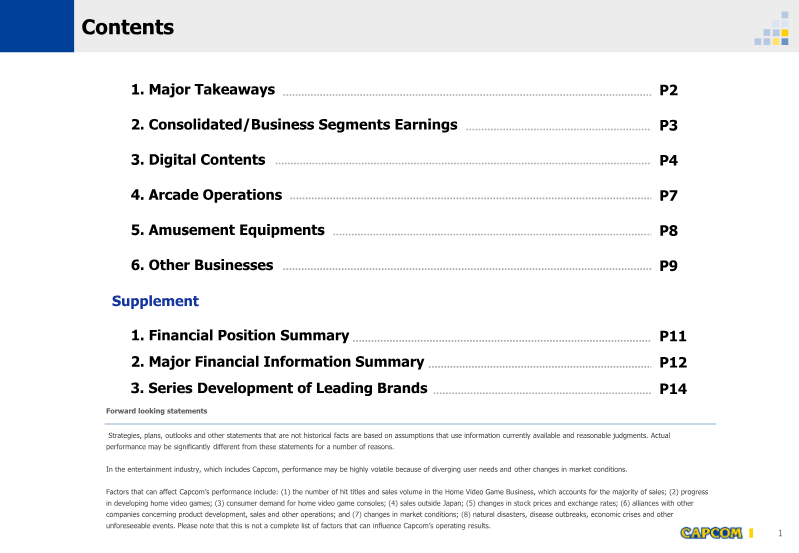Click page reference P2
This screenshot has width=799, height=553.
click(669, 91)
